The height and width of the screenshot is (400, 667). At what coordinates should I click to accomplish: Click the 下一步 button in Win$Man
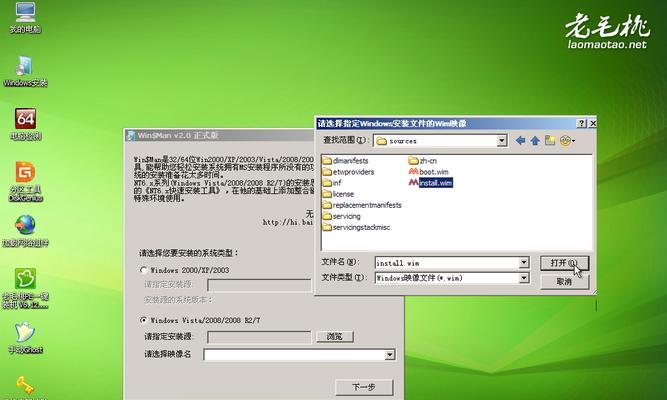pyautogui.click(x=364, y=387)
